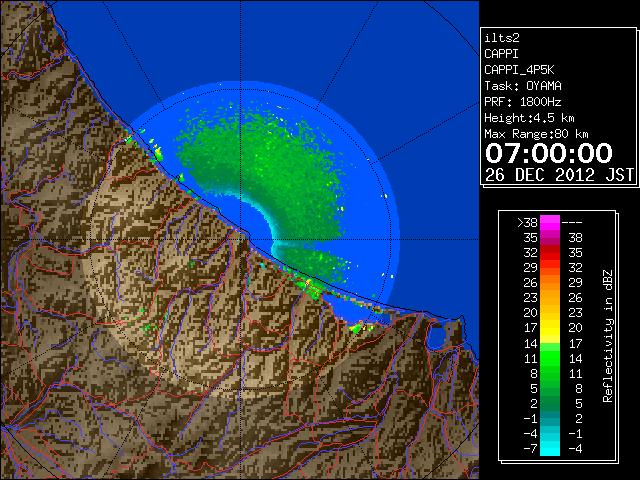The image size is (640, 480).
Task: Pick the red 32–35 dBZ color band
Action: click(x=550, y=253)
